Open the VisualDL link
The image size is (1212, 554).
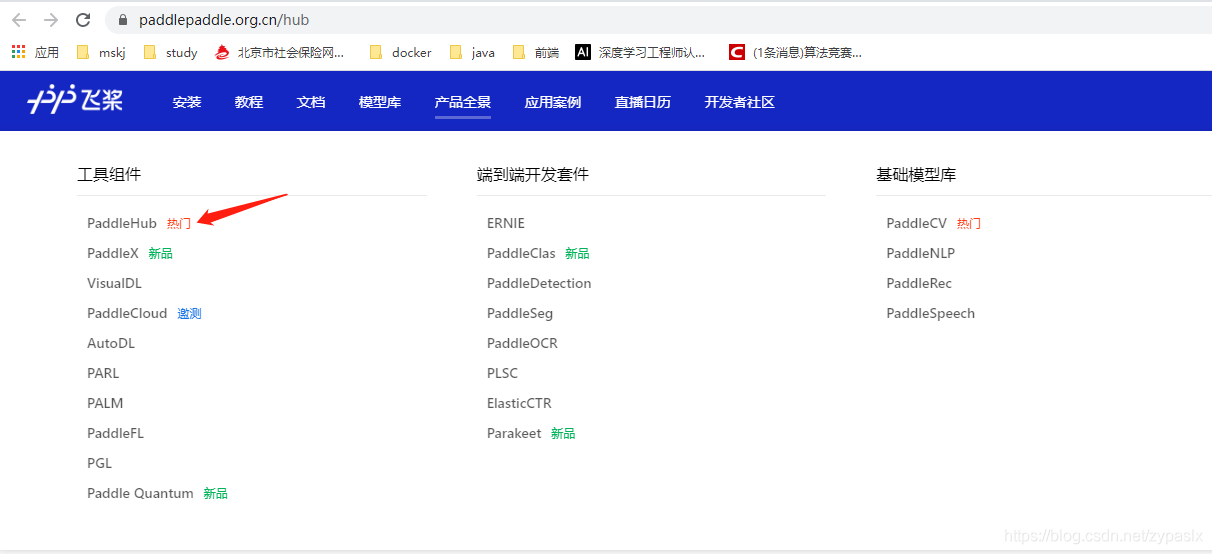click(x=114, y=283)
